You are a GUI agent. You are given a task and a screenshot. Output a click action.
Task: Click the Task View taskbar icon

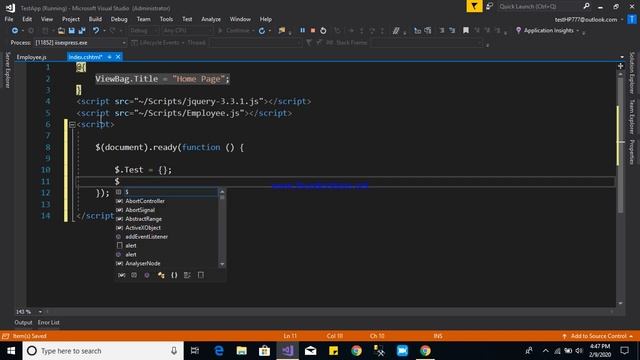point(195,351)
